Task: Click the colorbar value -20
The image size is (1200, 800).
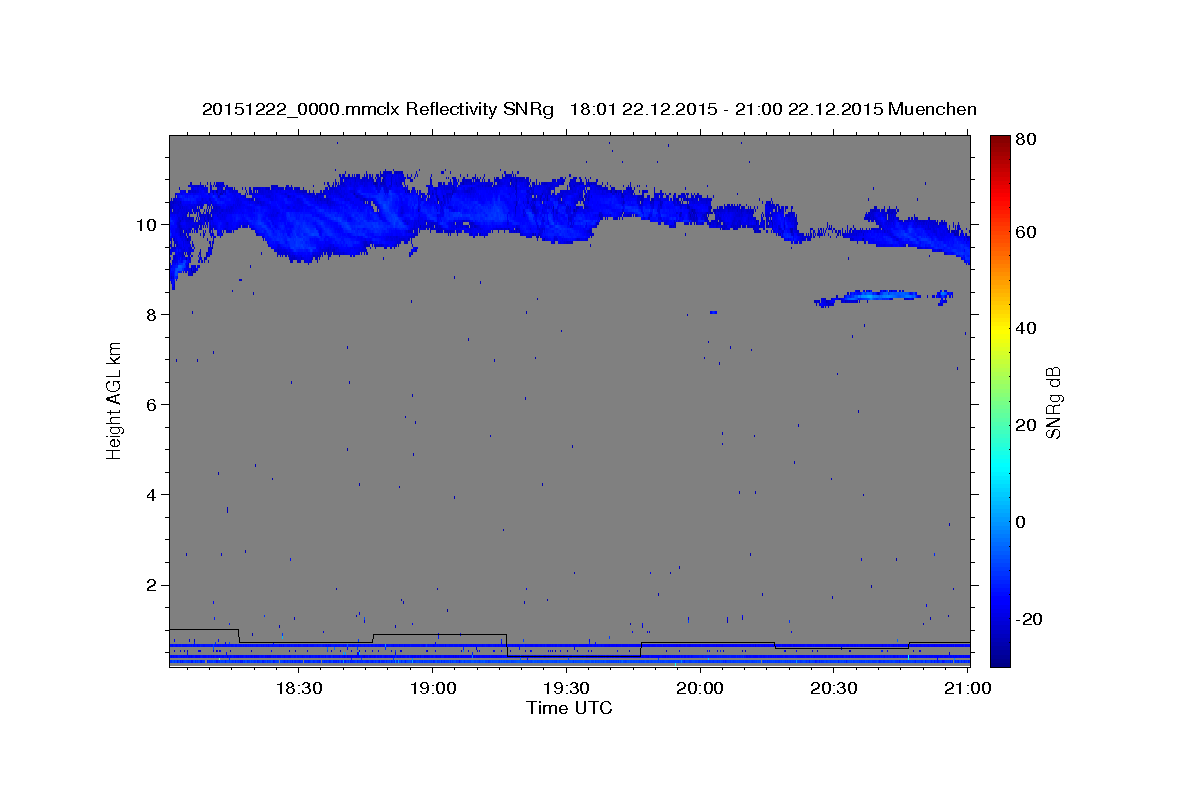Action: [1029, 619]
